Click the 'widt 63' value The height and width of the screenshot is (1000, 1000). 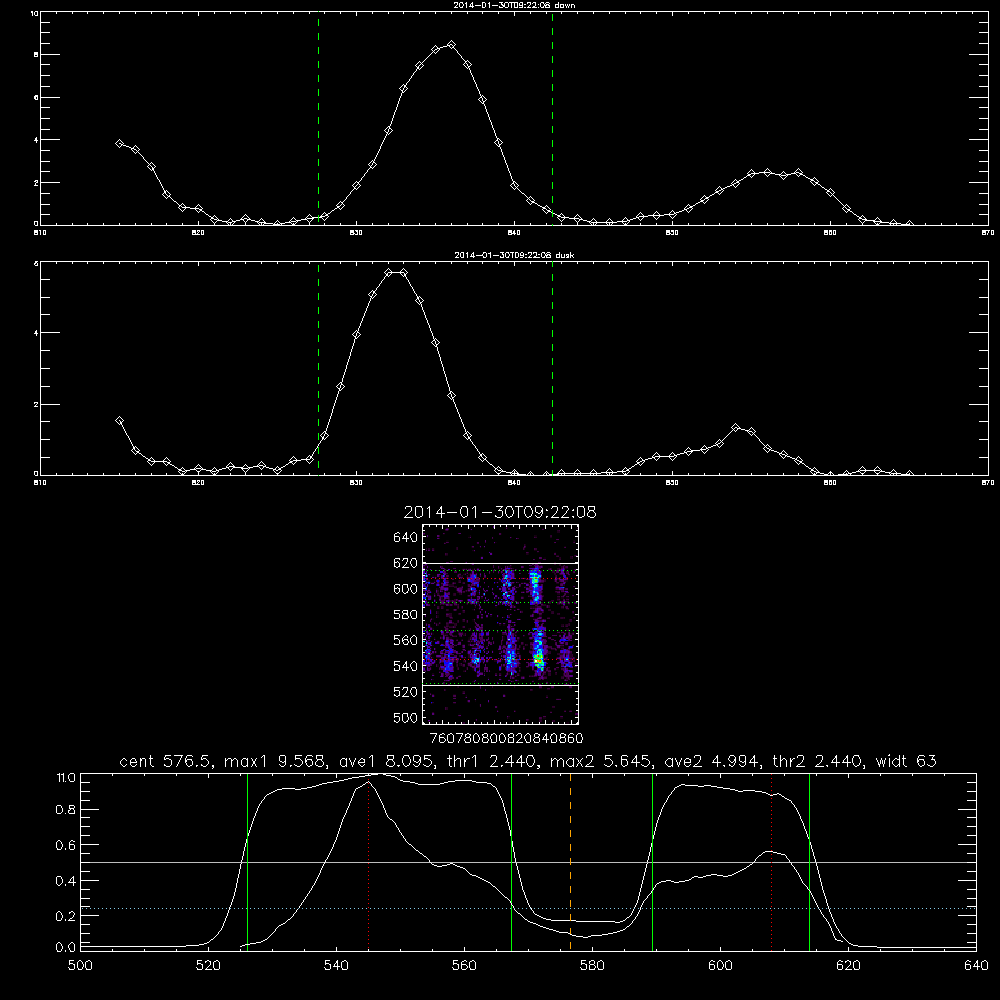906,761
